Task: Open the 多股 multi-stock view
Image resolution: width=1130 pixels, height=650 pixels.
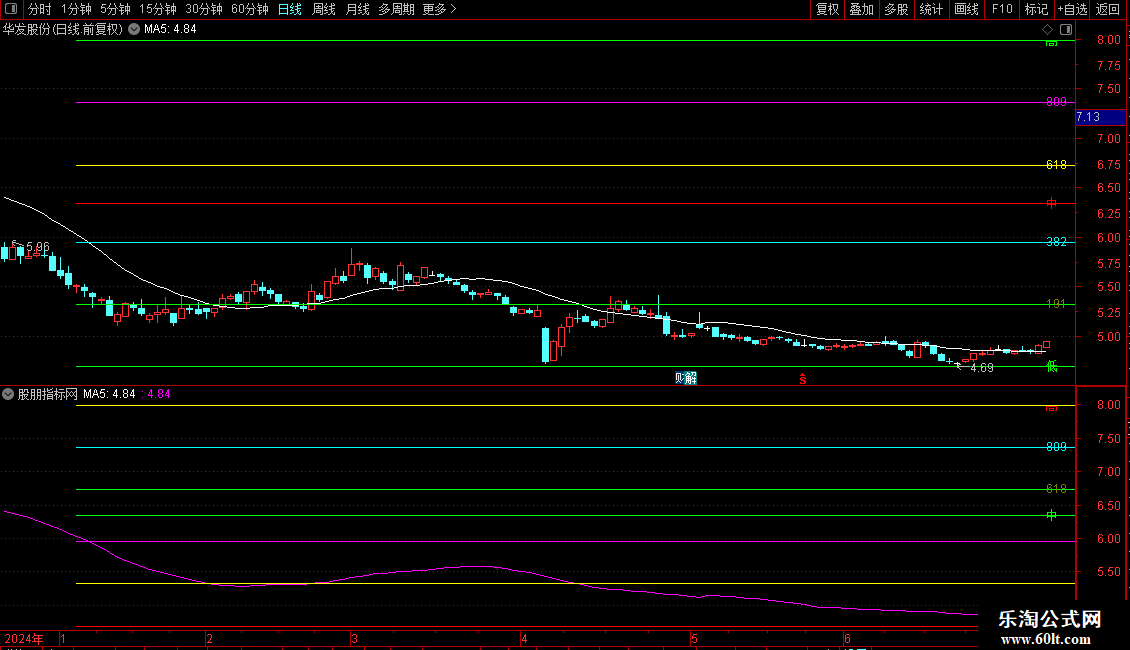Action: click(896, 9)
